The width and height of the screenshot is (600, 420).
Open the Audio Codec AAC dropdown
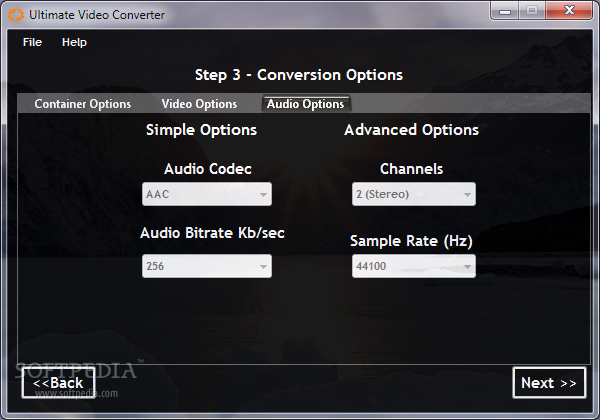[207, 194]
